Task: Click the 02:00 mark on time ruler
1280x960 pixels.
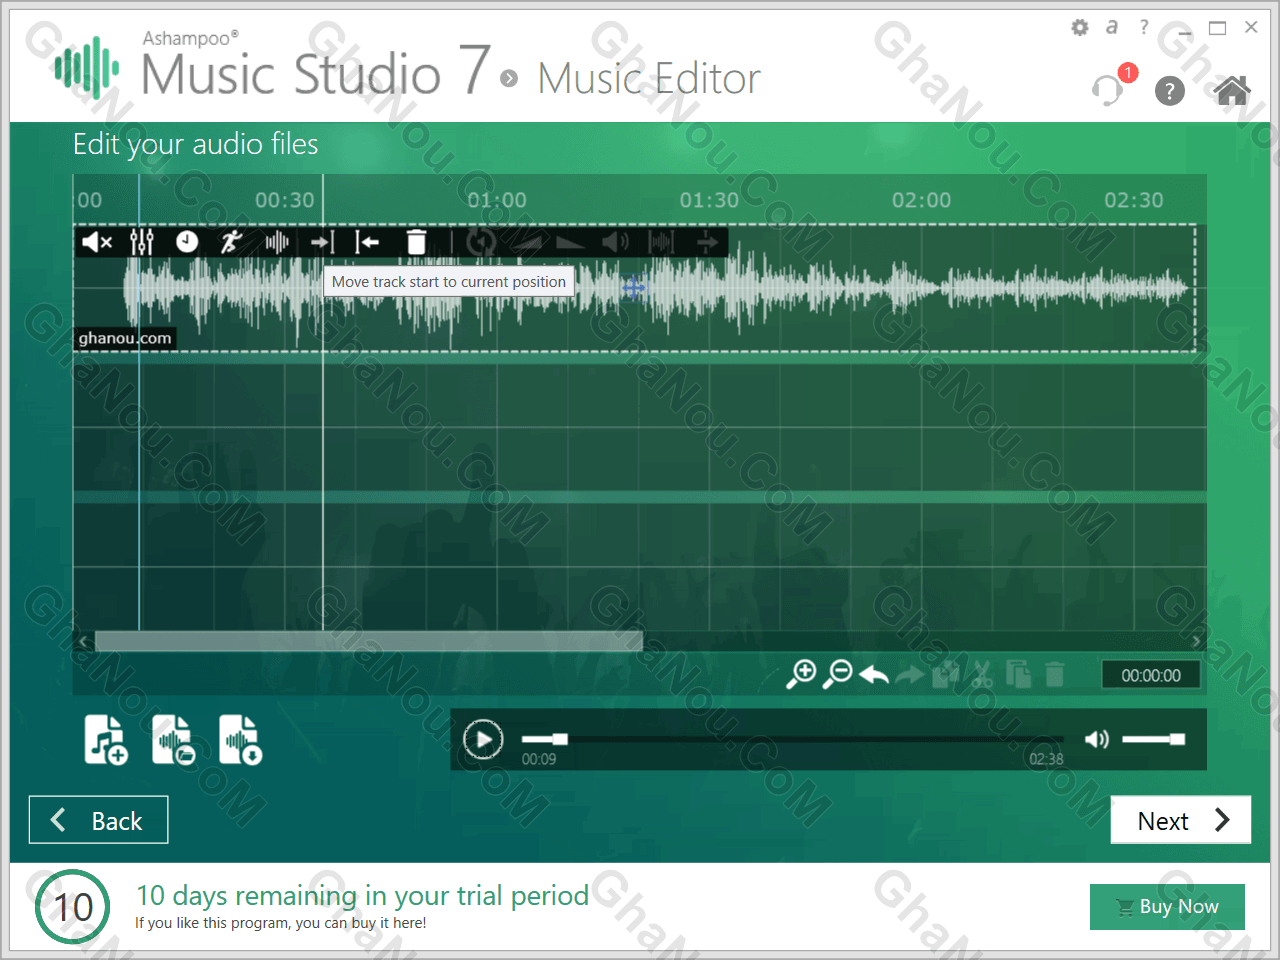Action: (x=922, y=200)
